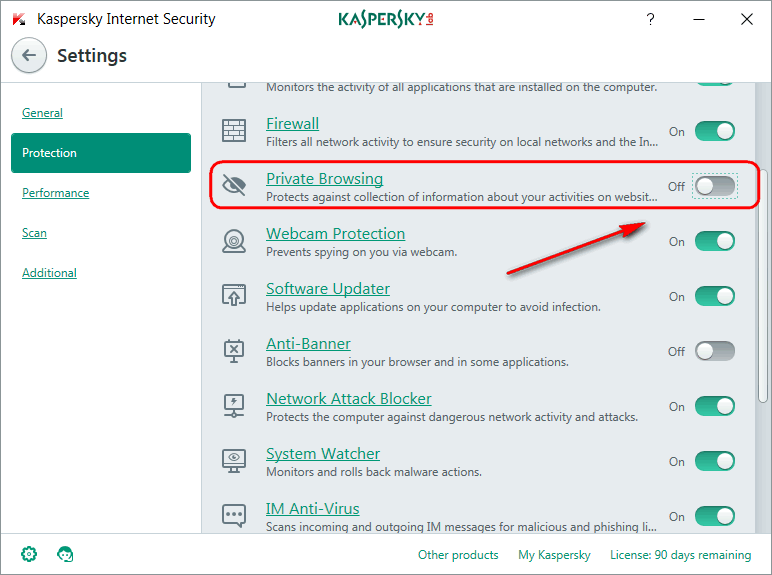Click the Kaspersky app icon in title bar
Viewport: 772px width, 575px height.
(x=19, y=19)
